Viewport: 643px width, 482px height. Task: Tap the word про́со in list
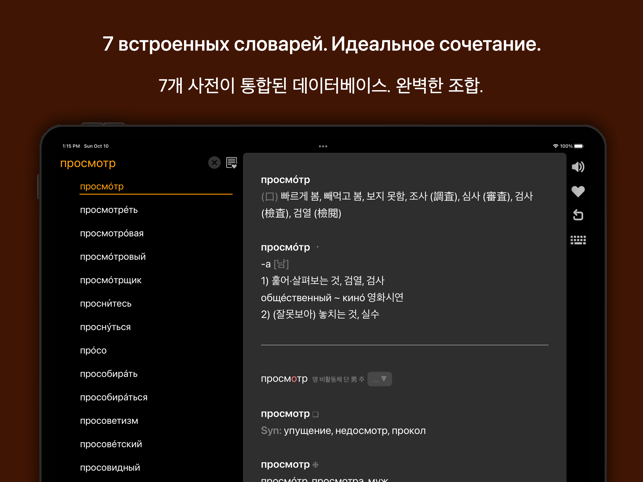point(93,350)
